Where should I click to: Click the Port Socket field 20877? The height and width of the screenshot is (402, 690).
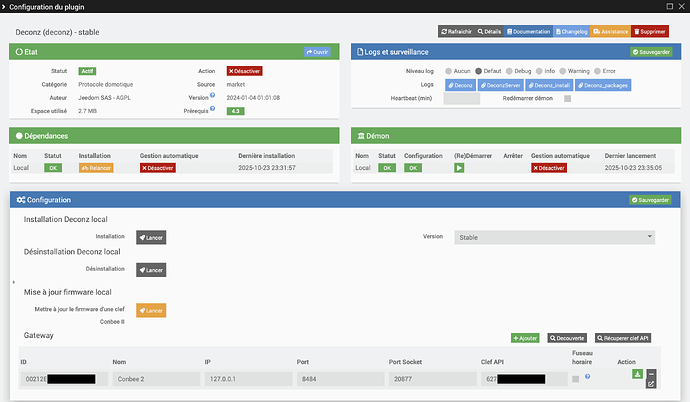[433, 379]
